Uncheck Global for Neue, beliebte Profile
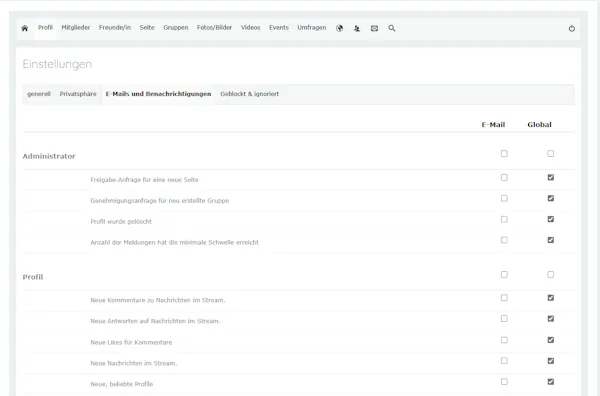The image size is (600, 396). [551, 381]
